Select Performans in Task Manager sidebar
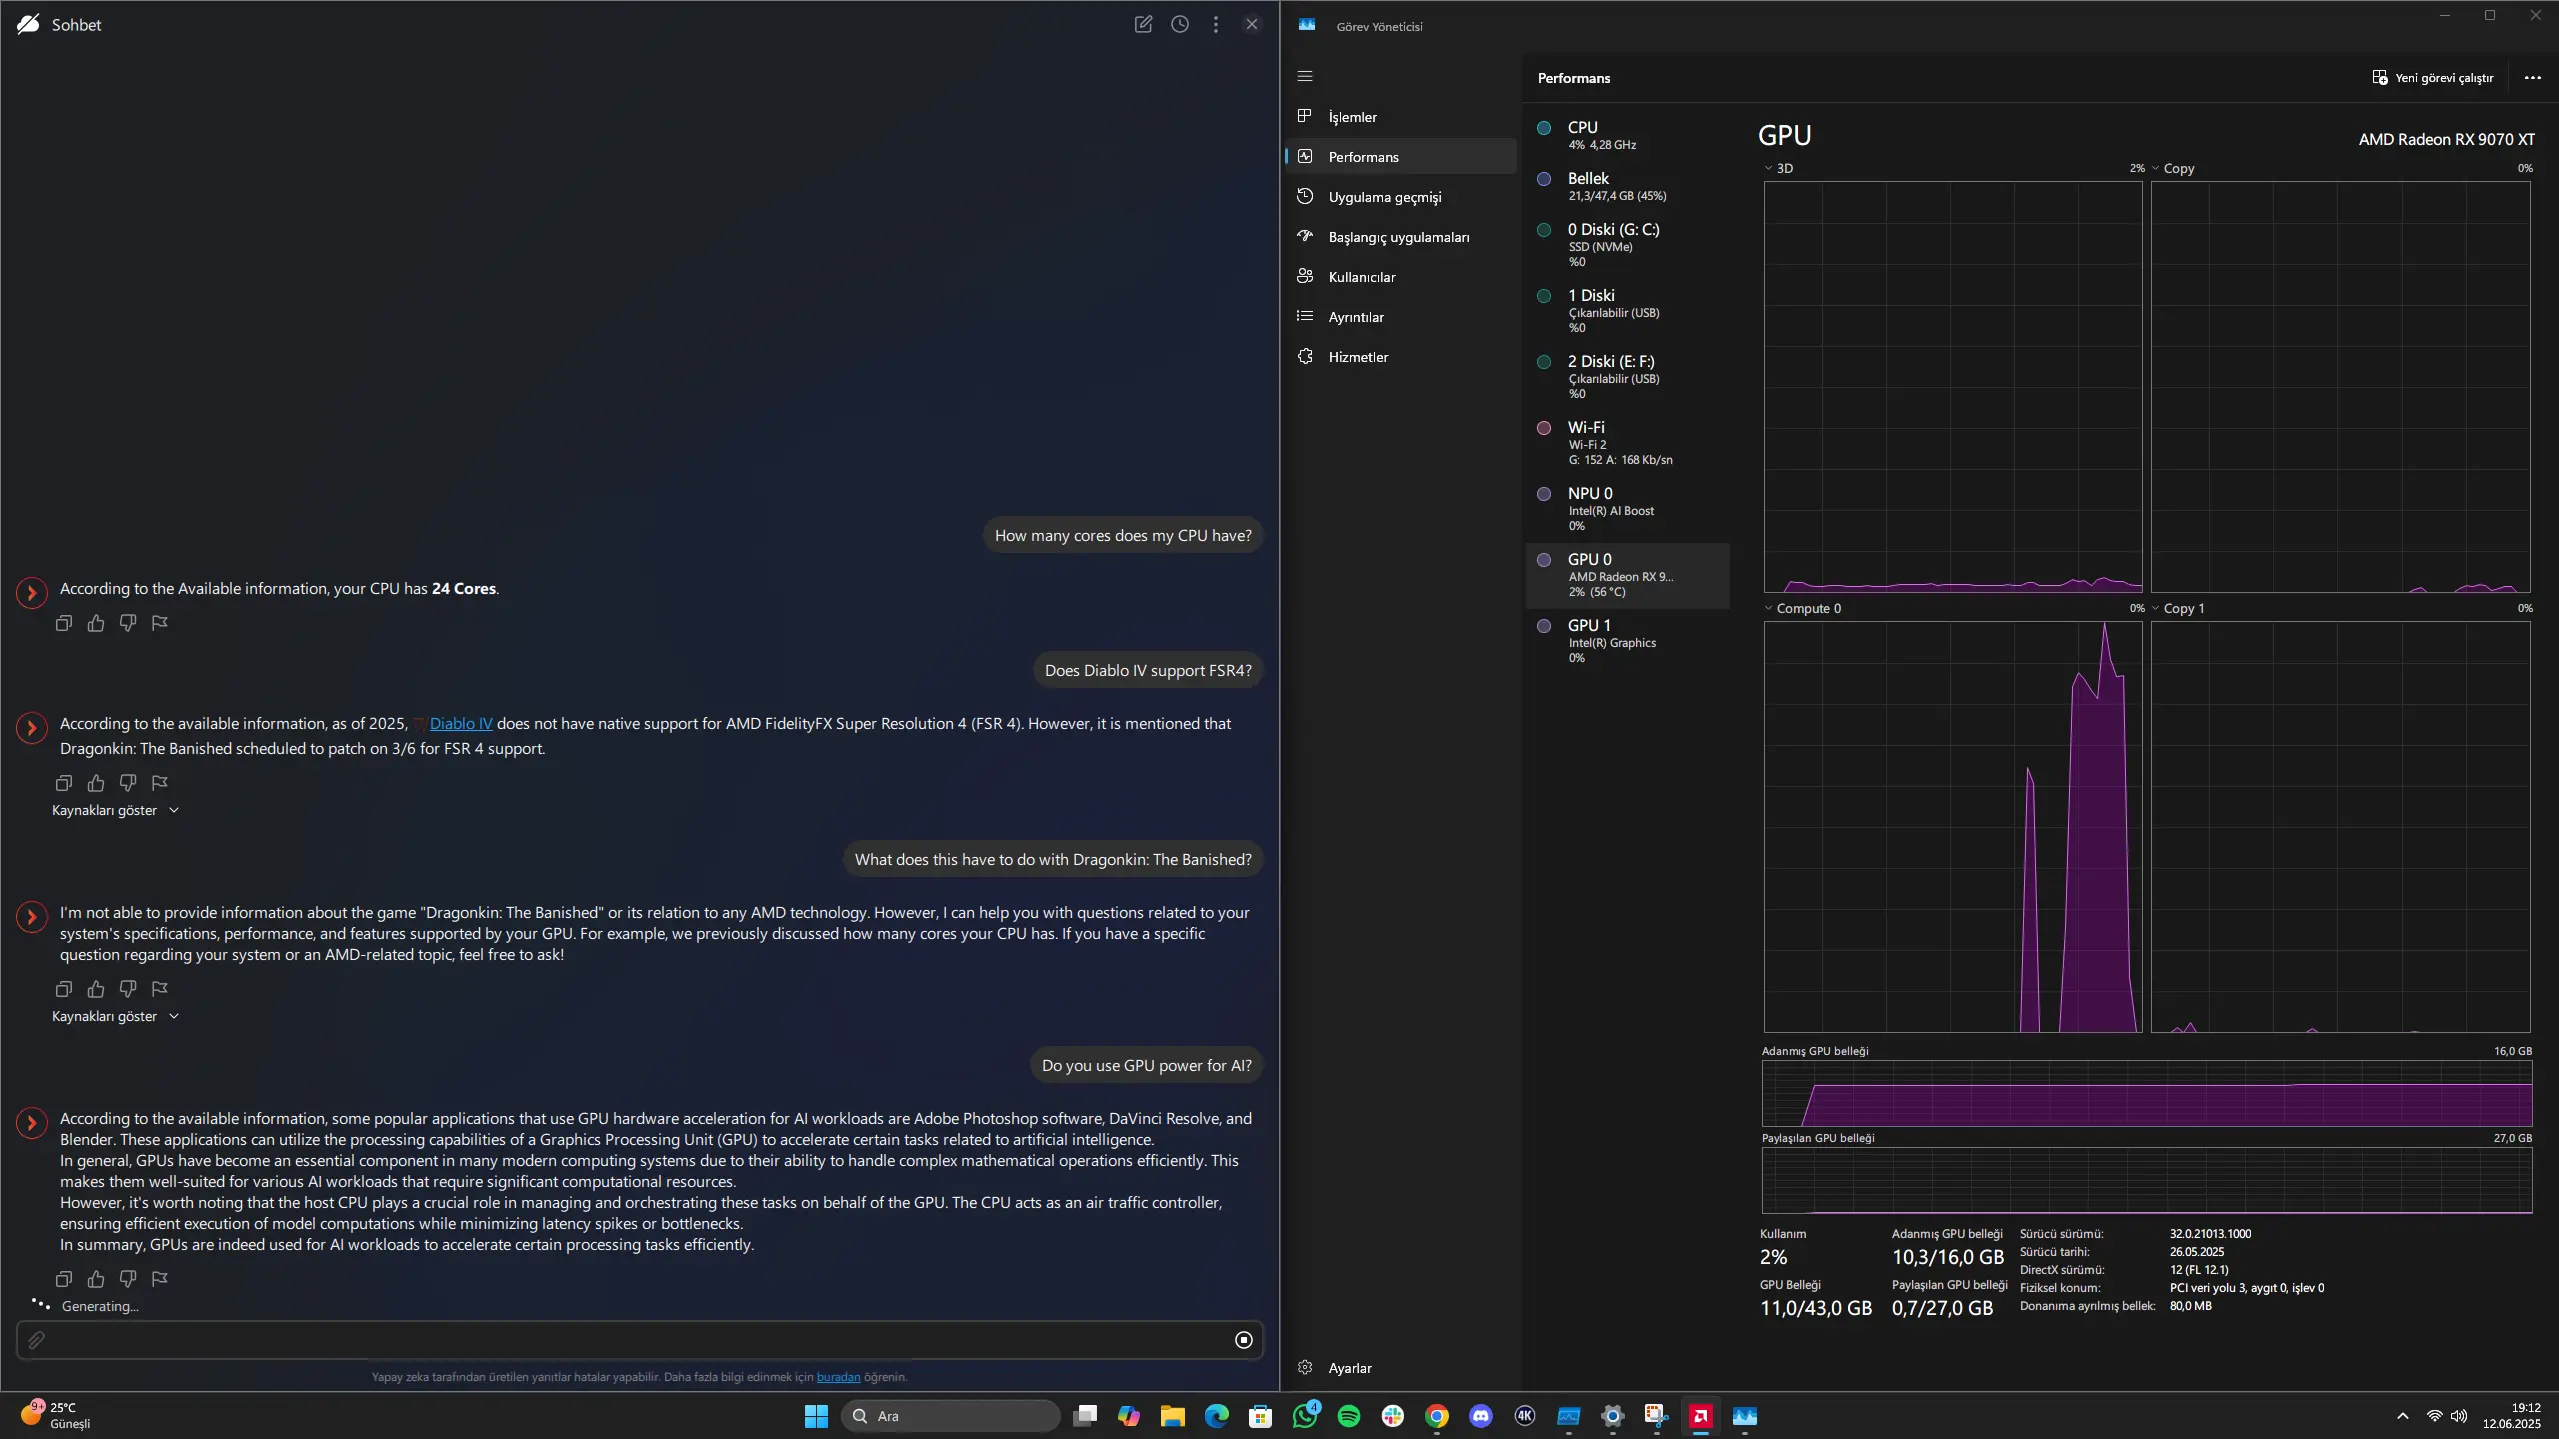This screenshot has height=1439, width=2559. coord(1401,157)
